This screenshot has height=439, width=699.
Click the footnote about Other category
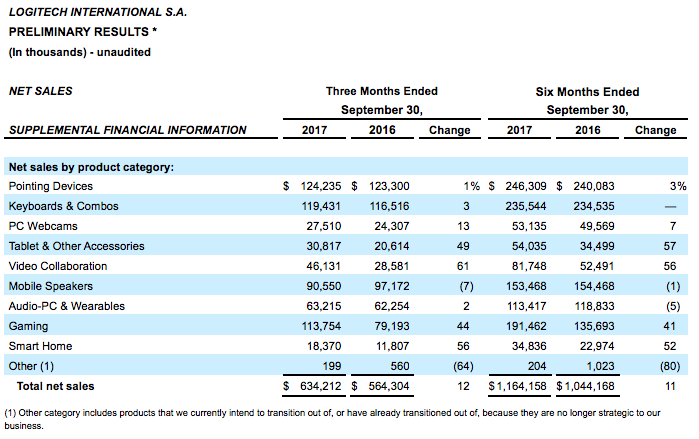[x=332, y=419]
